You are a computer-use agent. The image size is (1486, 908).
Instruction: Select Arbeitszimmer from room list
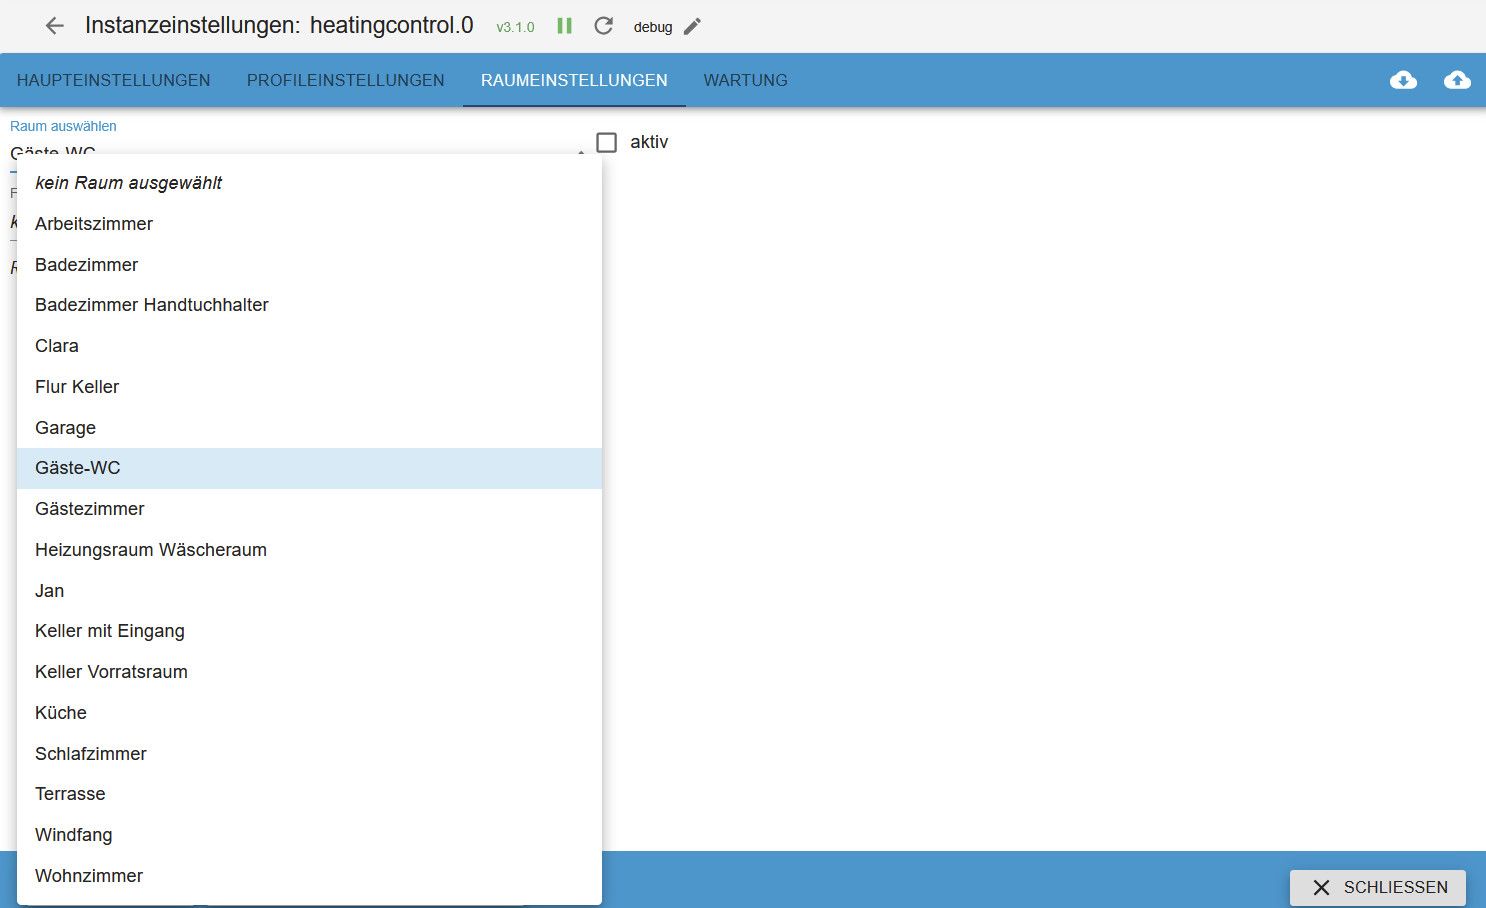click(309, 224)
